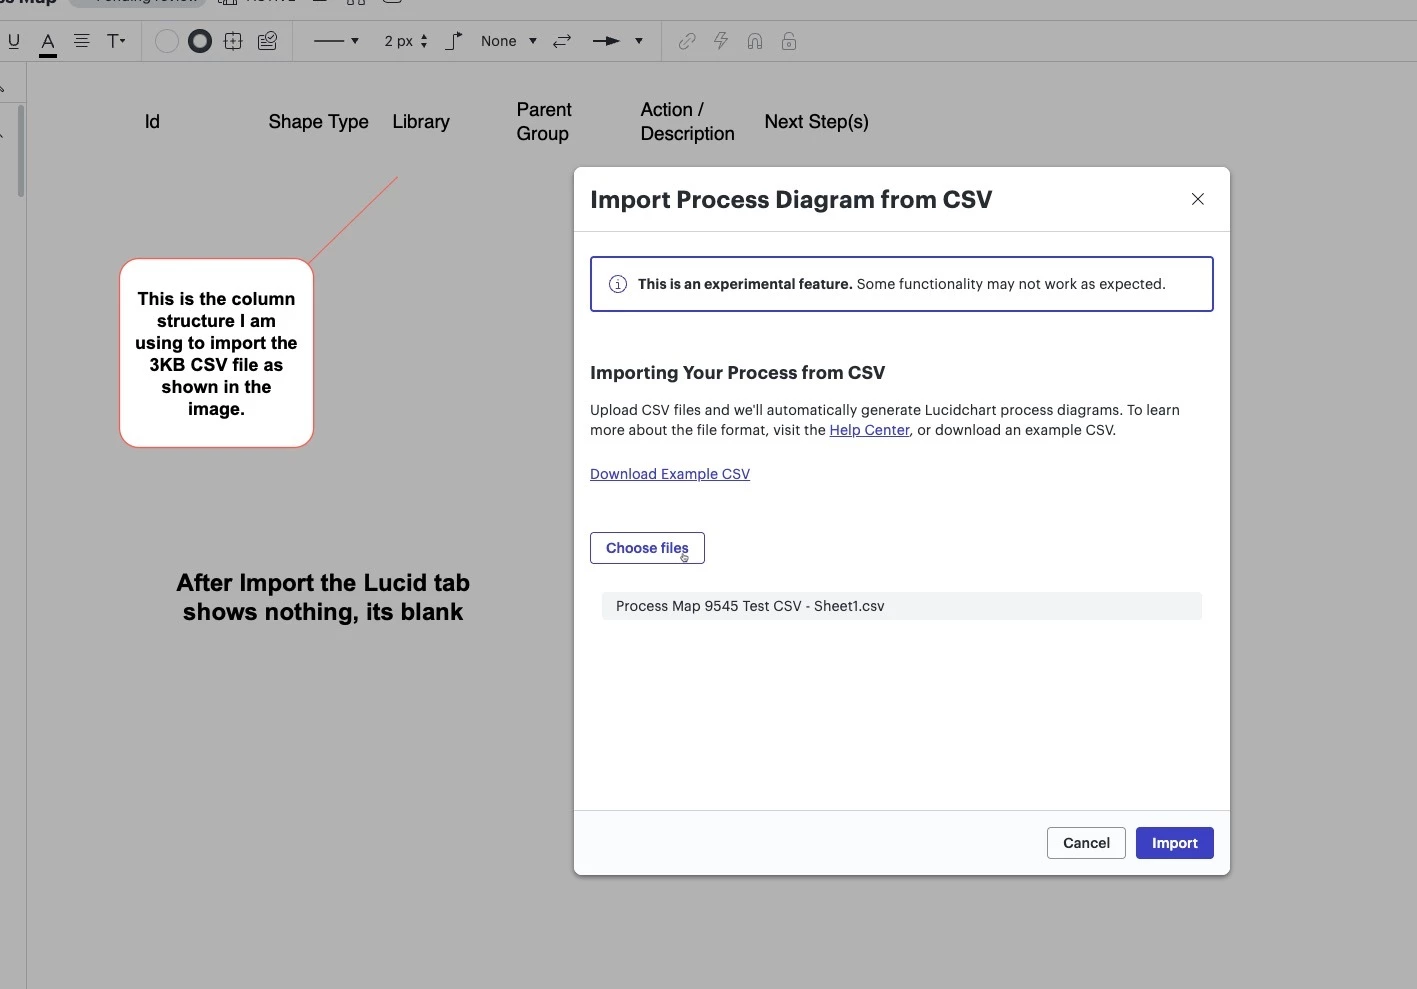Click 'After Import the Lucid tab' text block
Screen dimensions: 1417x989
[323, 597]
